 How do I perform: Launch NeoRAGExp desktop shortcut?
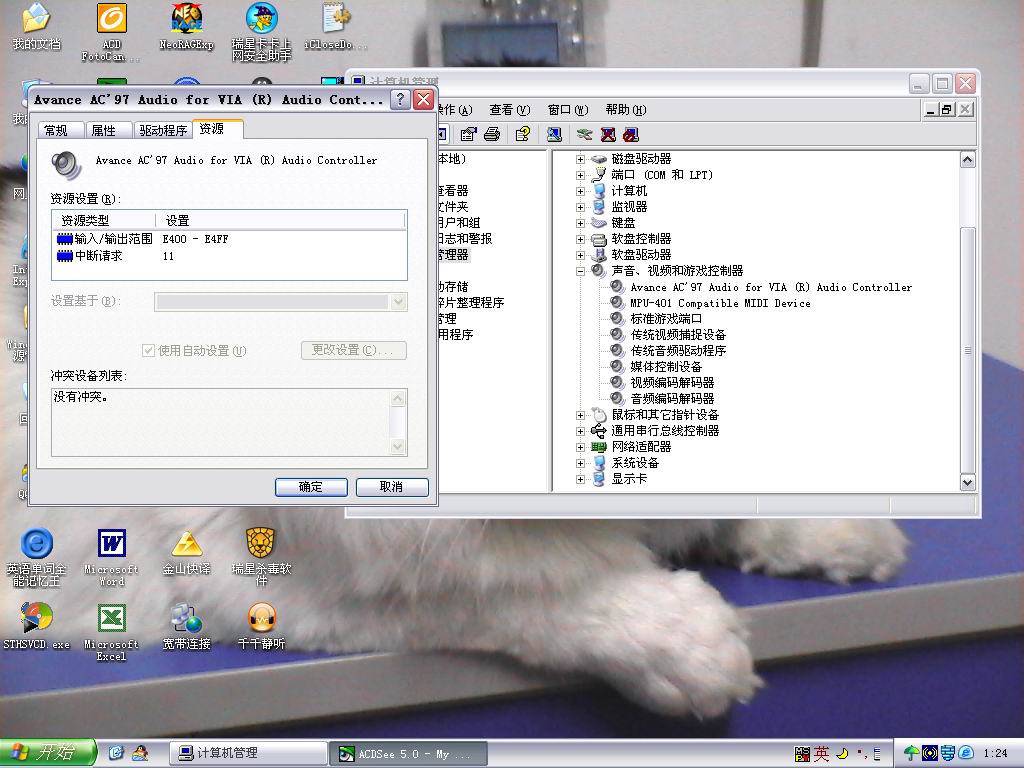pyautogui.click(x=187, y=26)
